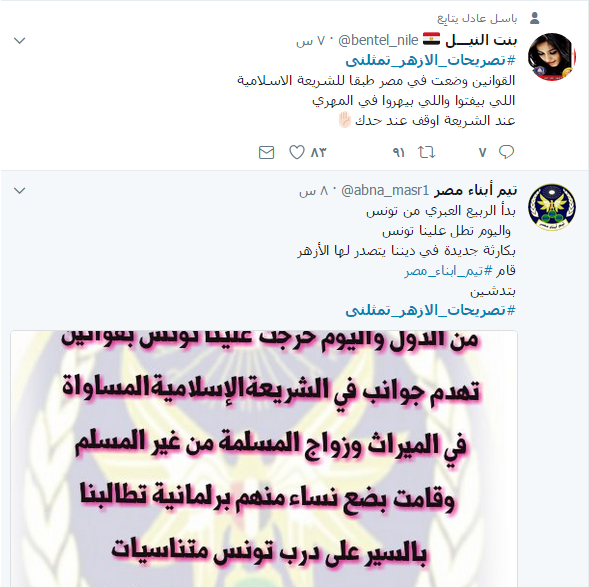Open بنت النيل display name
The image size is (589, 587).
(481, 40)
